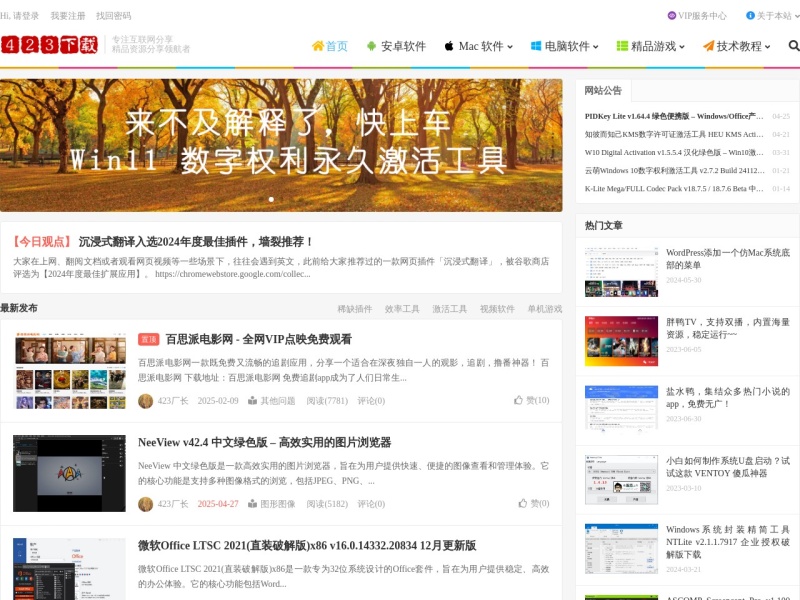
Task: Click the category icon beside 其他问题
Action: point(252,401)
